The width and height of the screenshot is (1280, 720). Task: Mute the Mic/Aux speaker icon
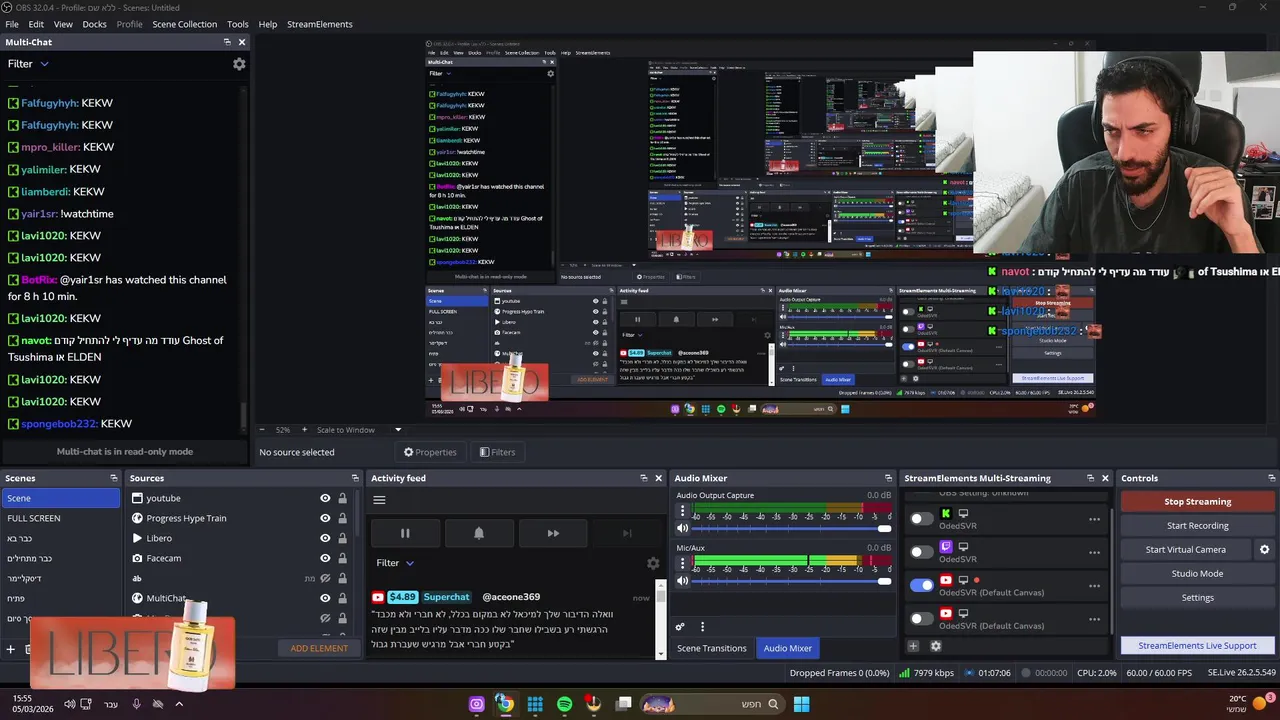(x=682, y=581)
